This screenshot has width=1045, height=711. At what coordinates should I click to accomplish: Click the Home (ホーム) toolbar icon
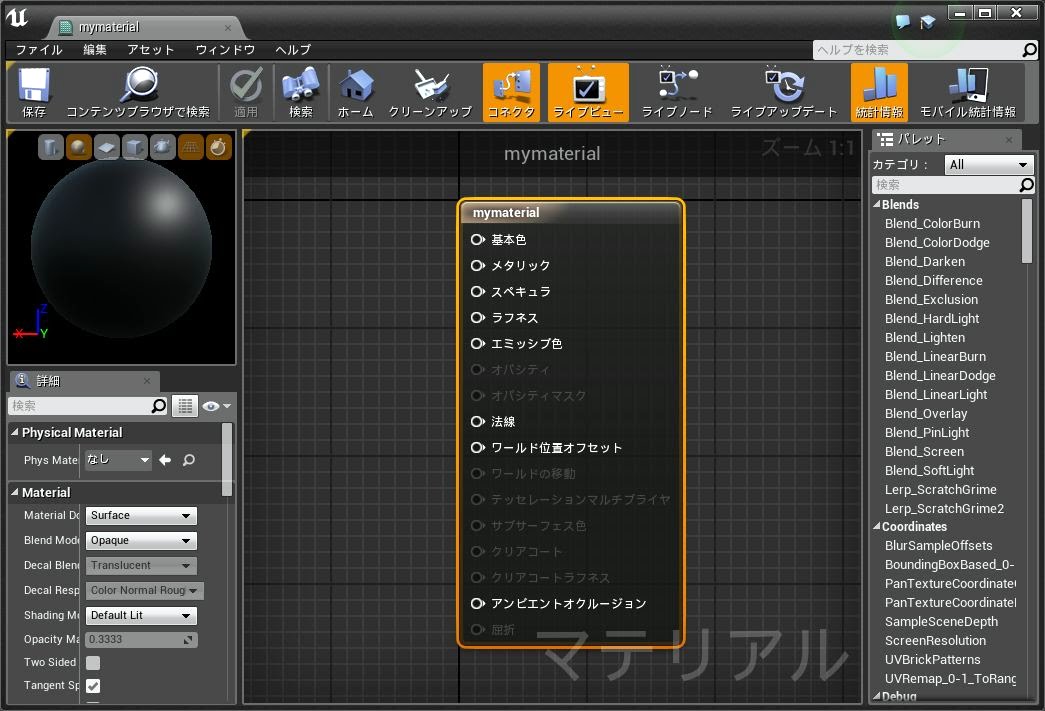coord(355,87)
